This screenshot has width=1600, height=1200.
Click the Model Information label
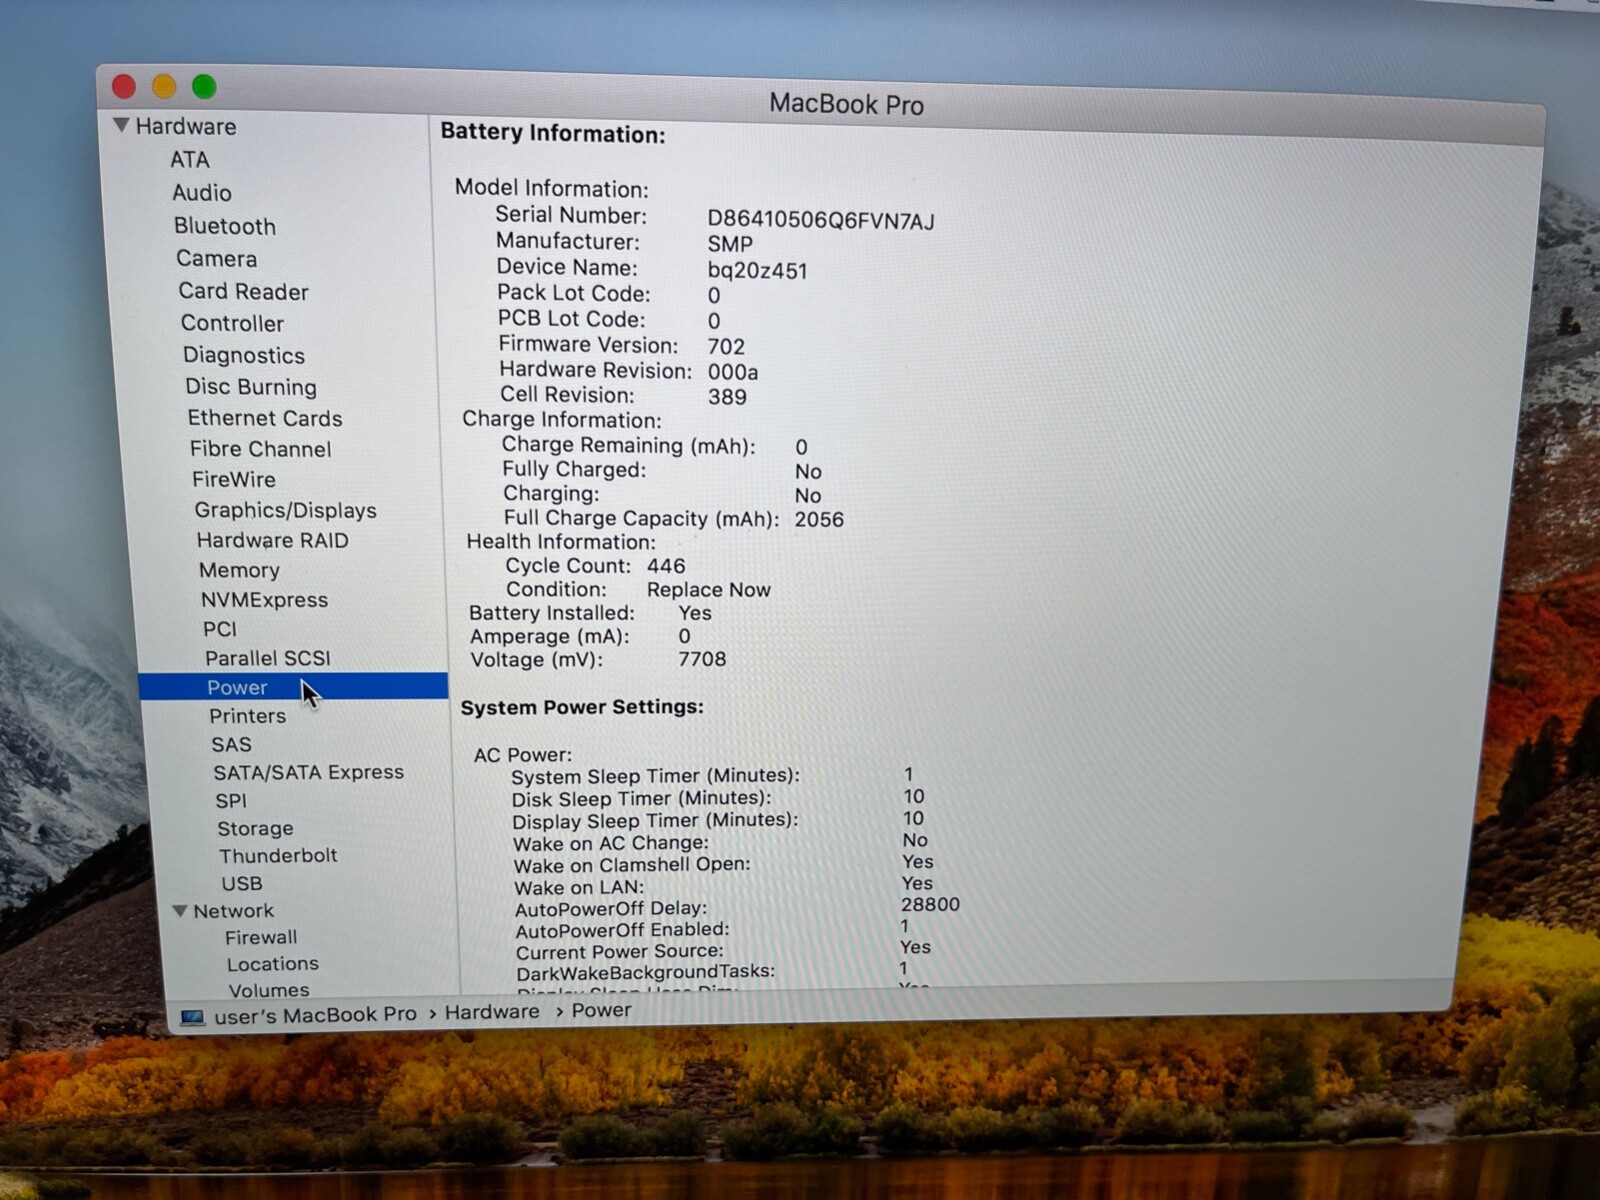point(552,189)
